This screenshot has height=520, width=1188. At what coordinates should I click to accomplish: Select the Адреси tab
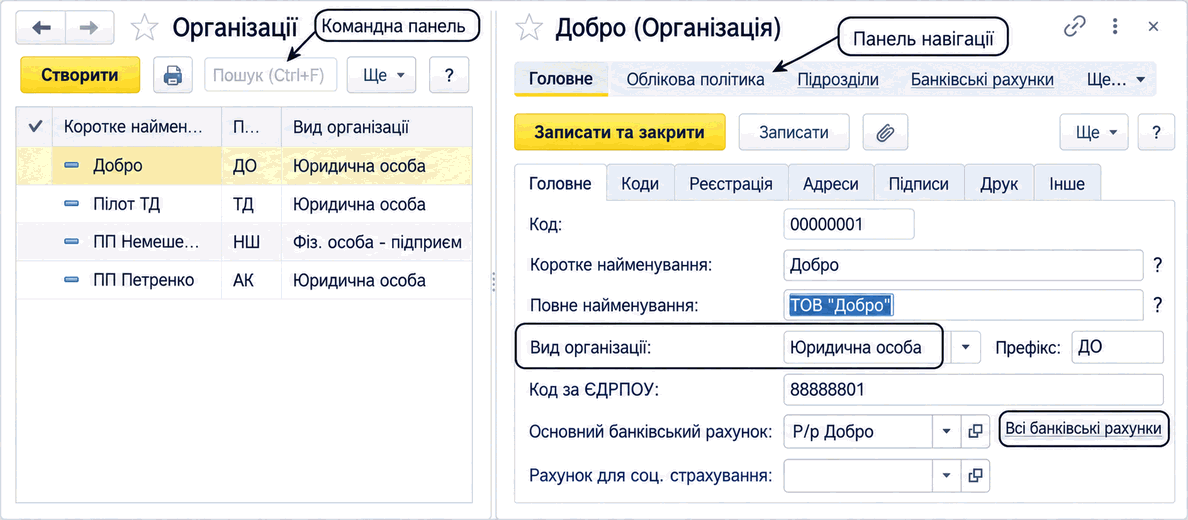point(830,183)
